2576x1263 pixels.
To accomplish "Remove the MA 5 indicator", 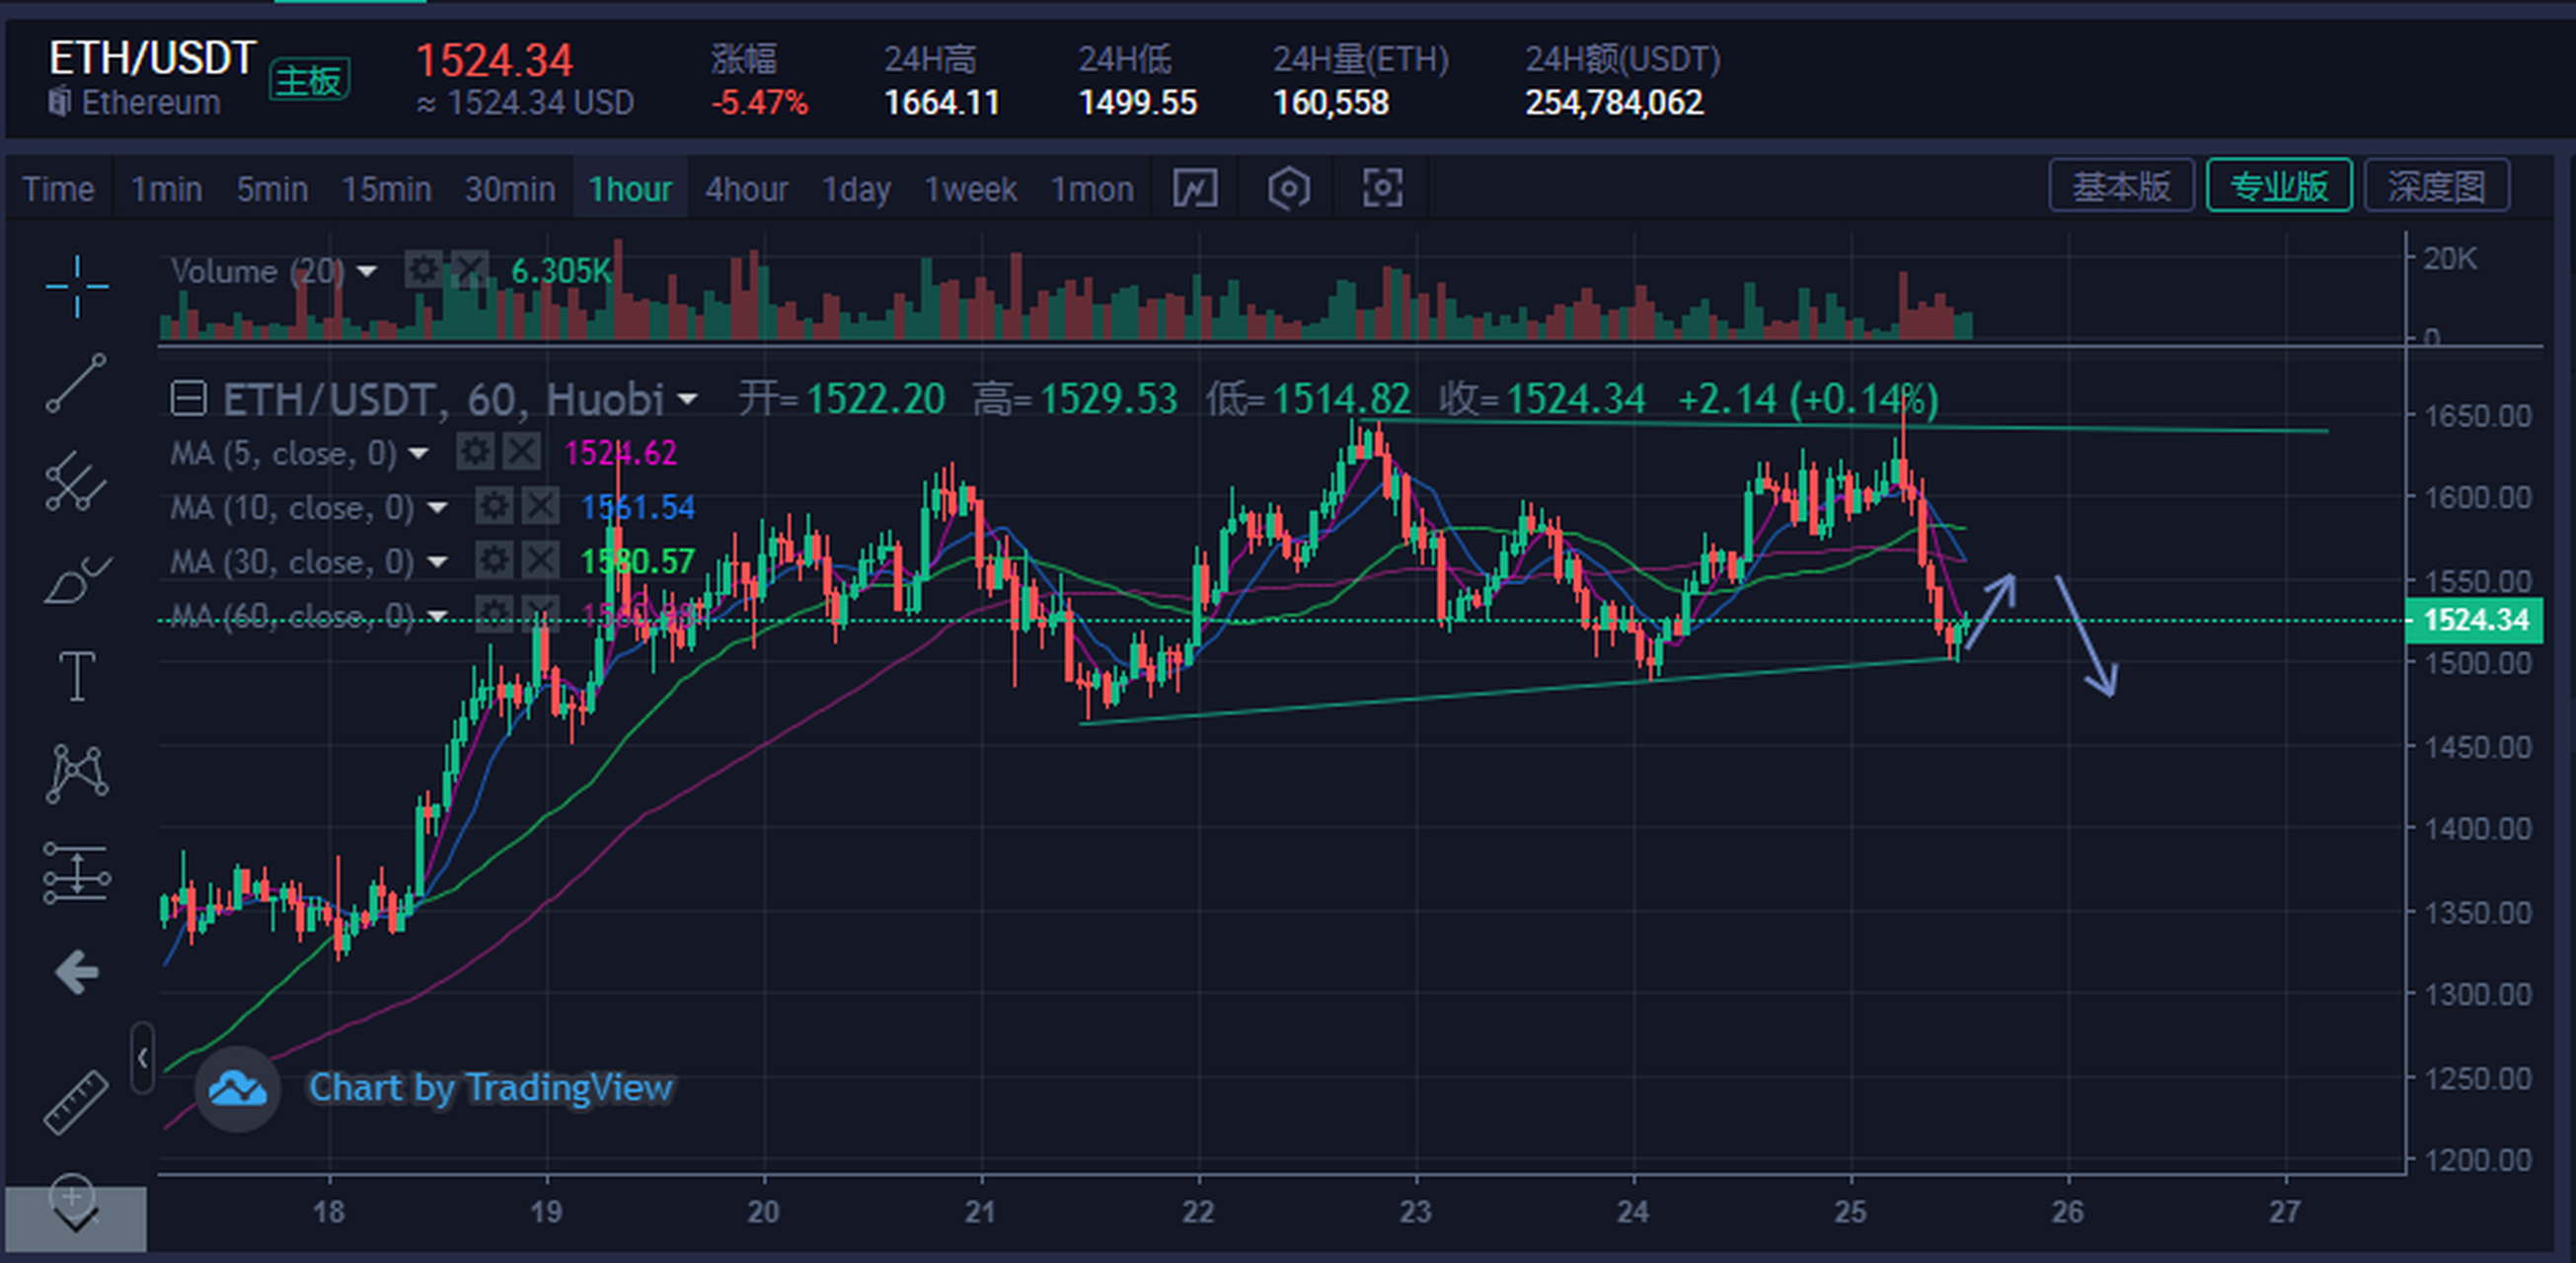I will (x=521, y=452).
